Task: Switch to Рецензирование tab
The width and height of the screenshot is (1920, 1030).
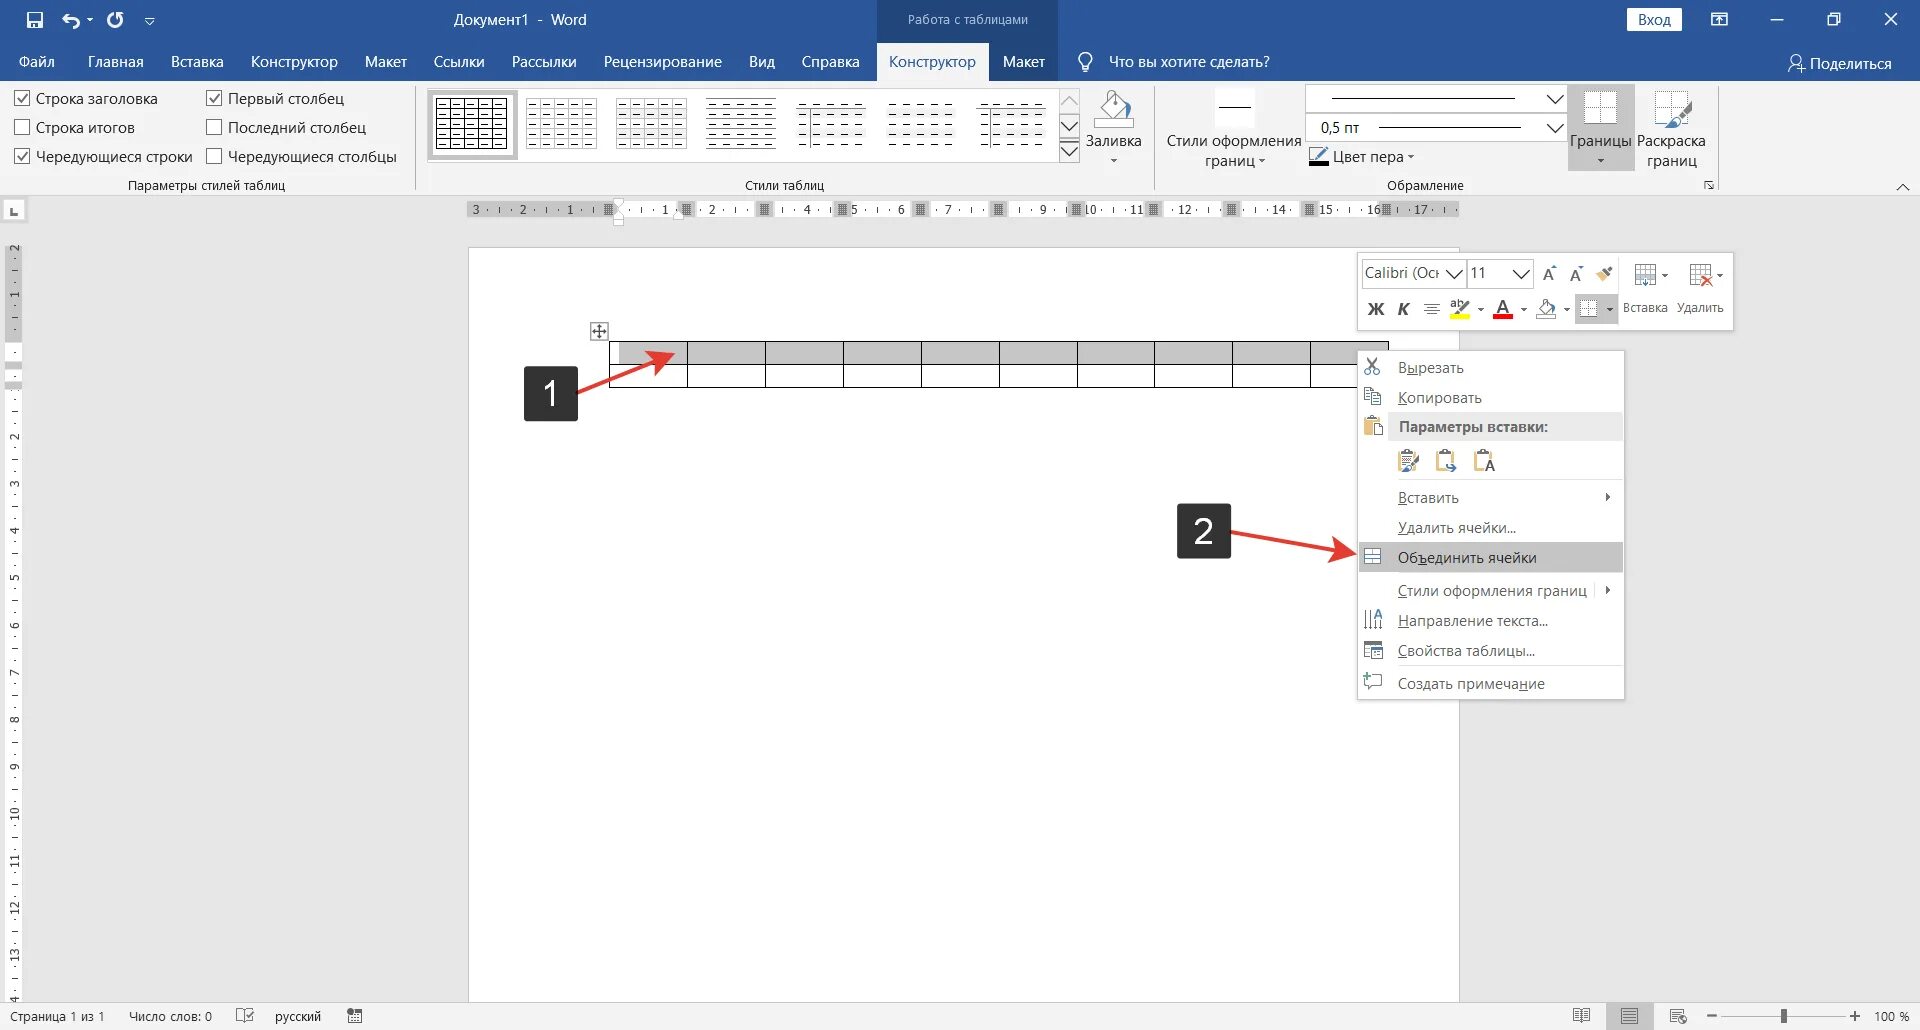Action: (662, 62)
